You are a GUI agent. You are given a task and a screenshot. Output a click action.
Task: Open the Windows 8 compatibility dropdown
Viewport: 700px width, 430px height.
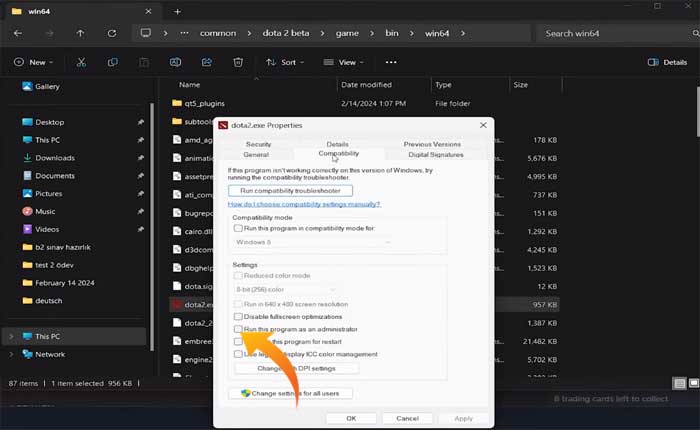click(313, 242)
